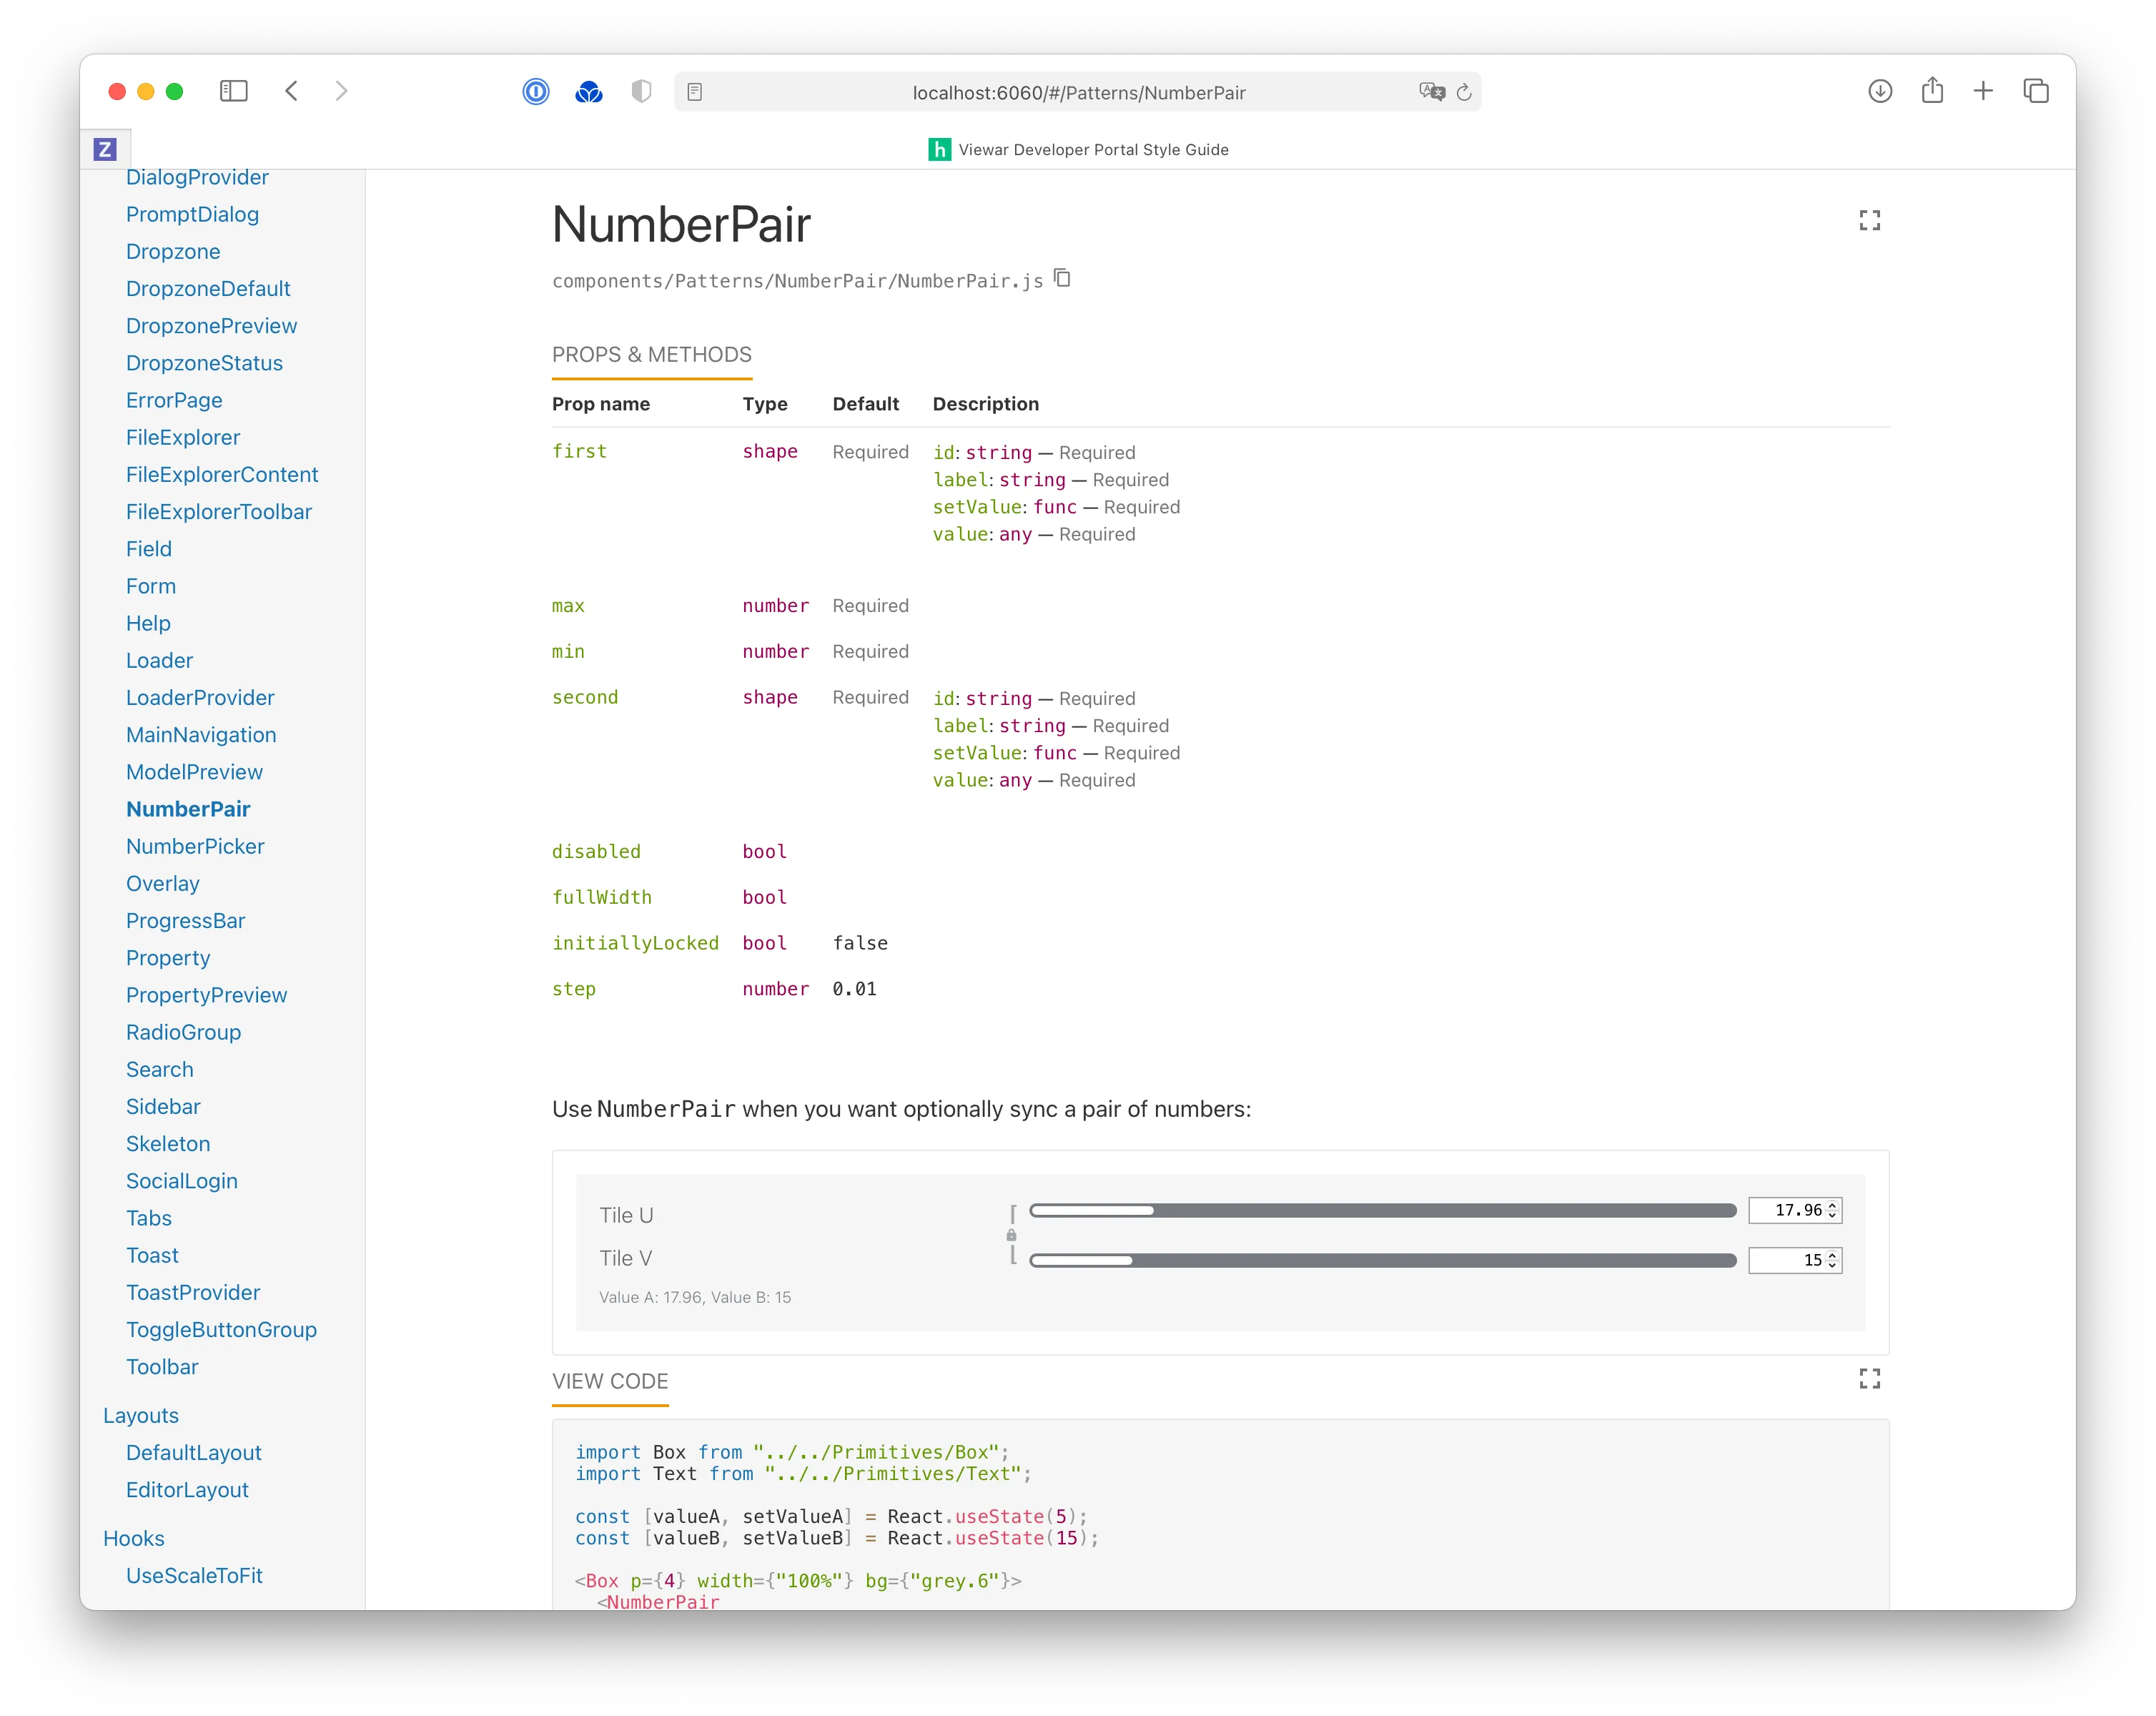Open the Layouts section heading link
The width and height of the screenshot is (2156, 1716).
(141, 1415)
